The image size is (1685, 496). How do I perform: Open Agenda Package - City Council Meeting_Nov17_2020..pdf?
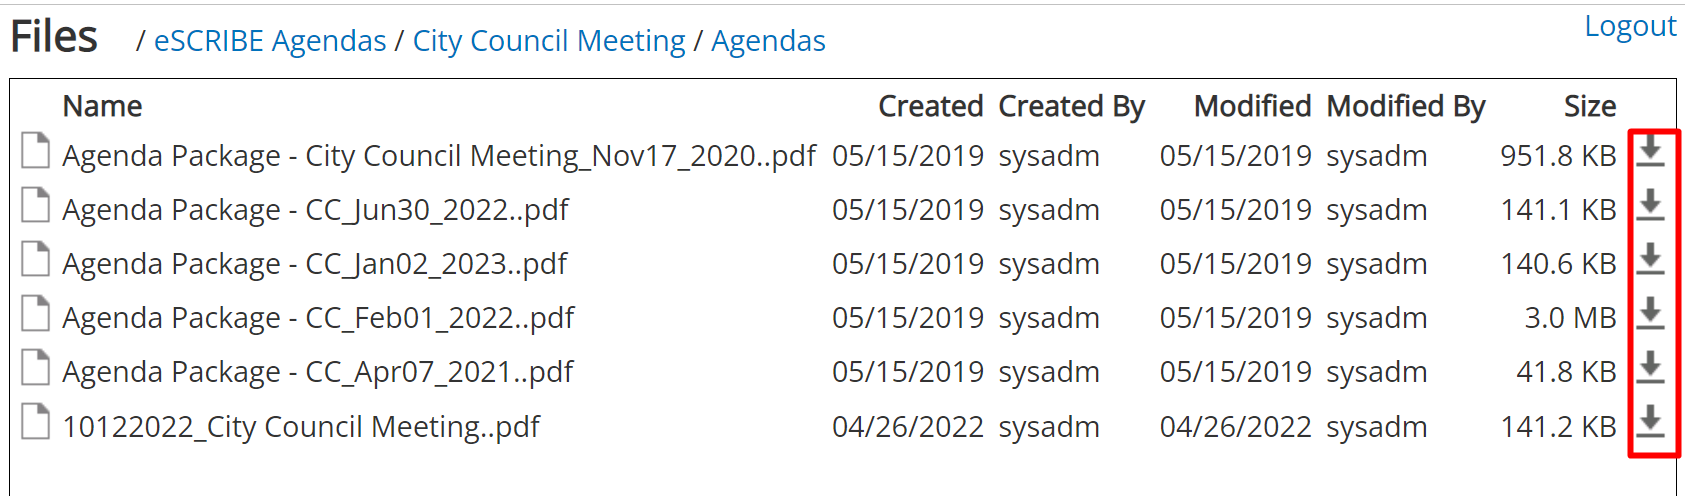(x=439, y=156)
